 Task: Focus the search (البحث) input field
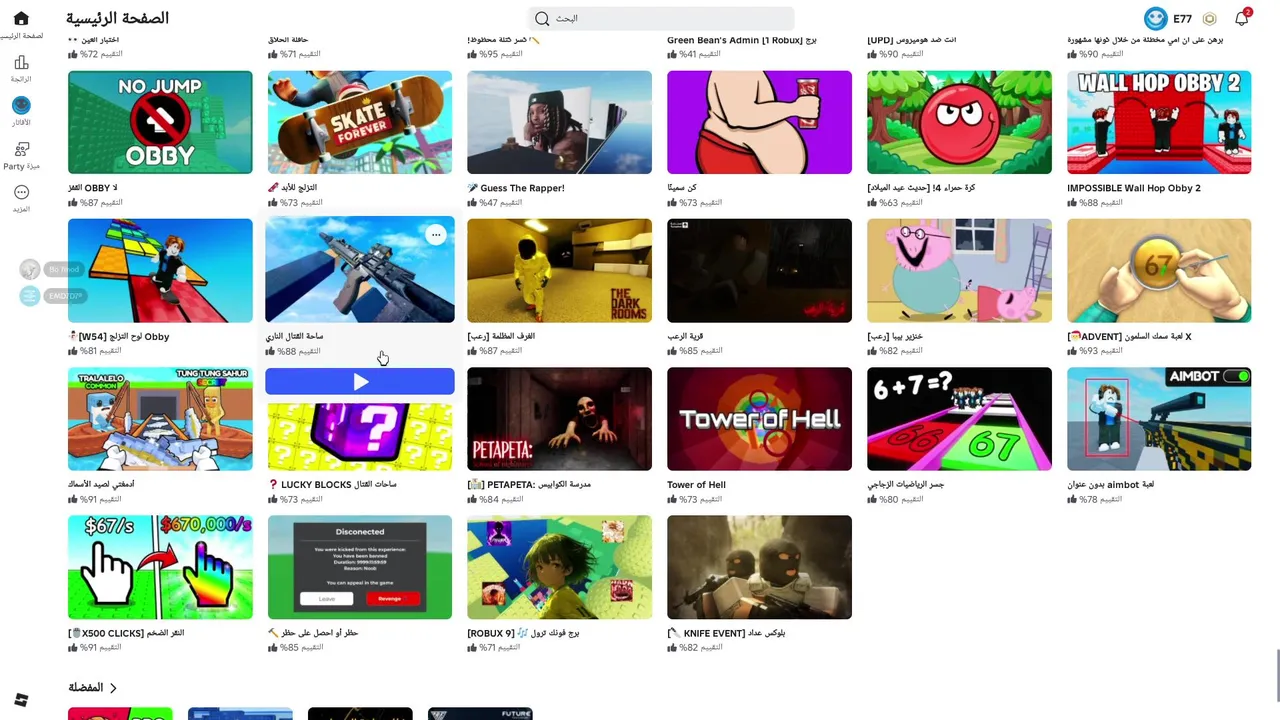[662, 18]
